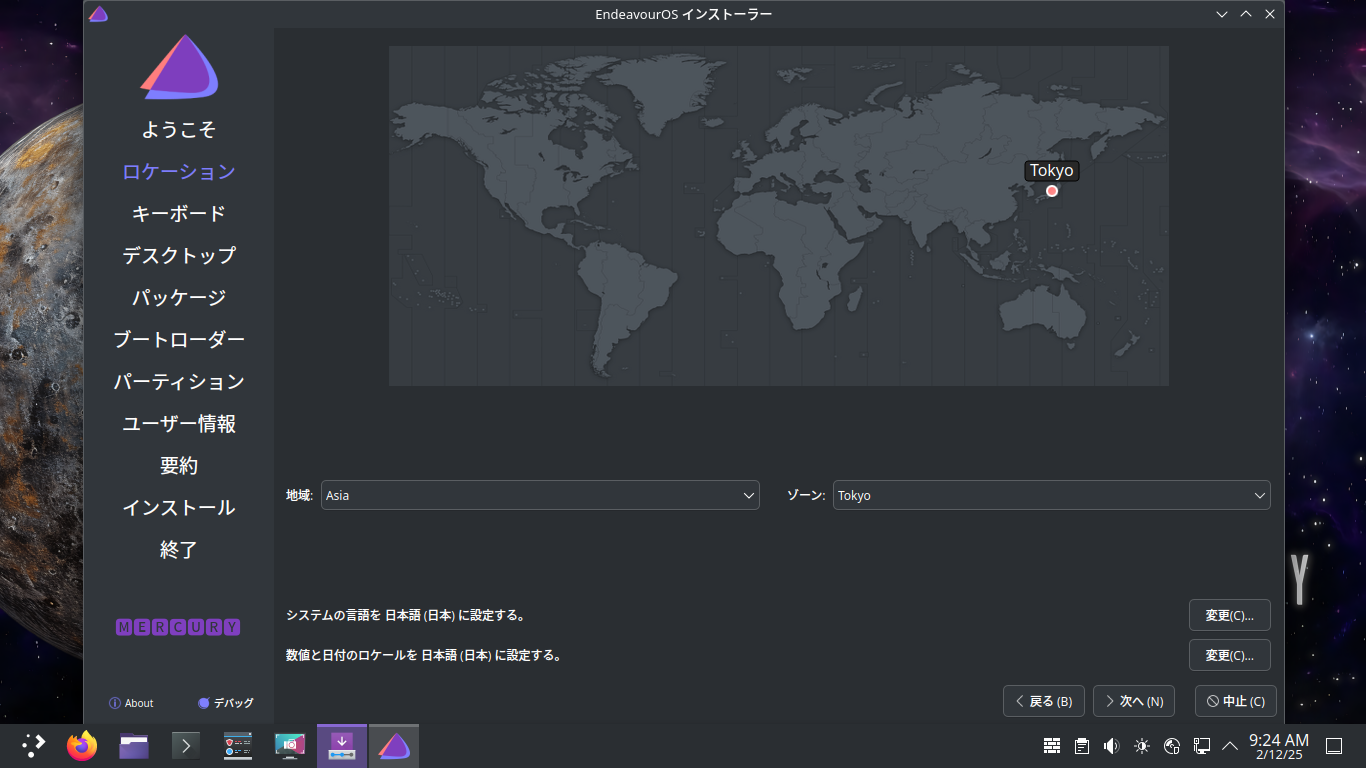Open the monitor-with-camera icon in the taskbar
The image size is (1366, 768).
(290, 745)
